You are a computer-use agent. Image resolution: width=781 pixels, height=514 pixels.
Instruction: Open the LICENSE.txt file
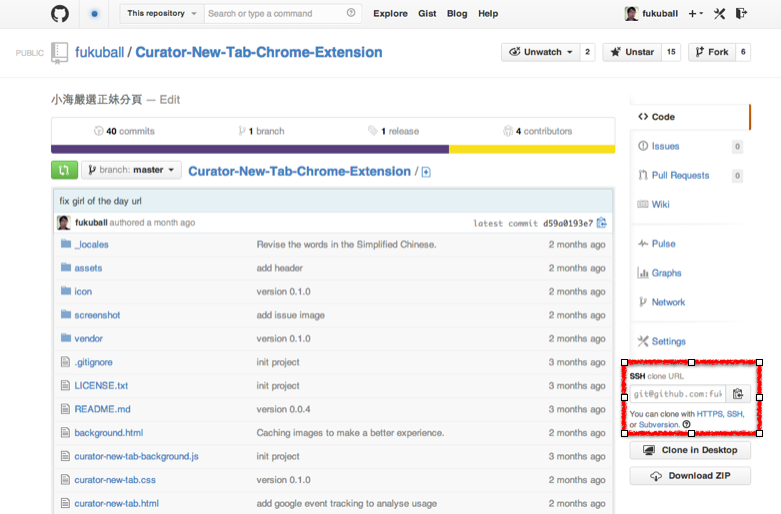(x=101, y=386)
